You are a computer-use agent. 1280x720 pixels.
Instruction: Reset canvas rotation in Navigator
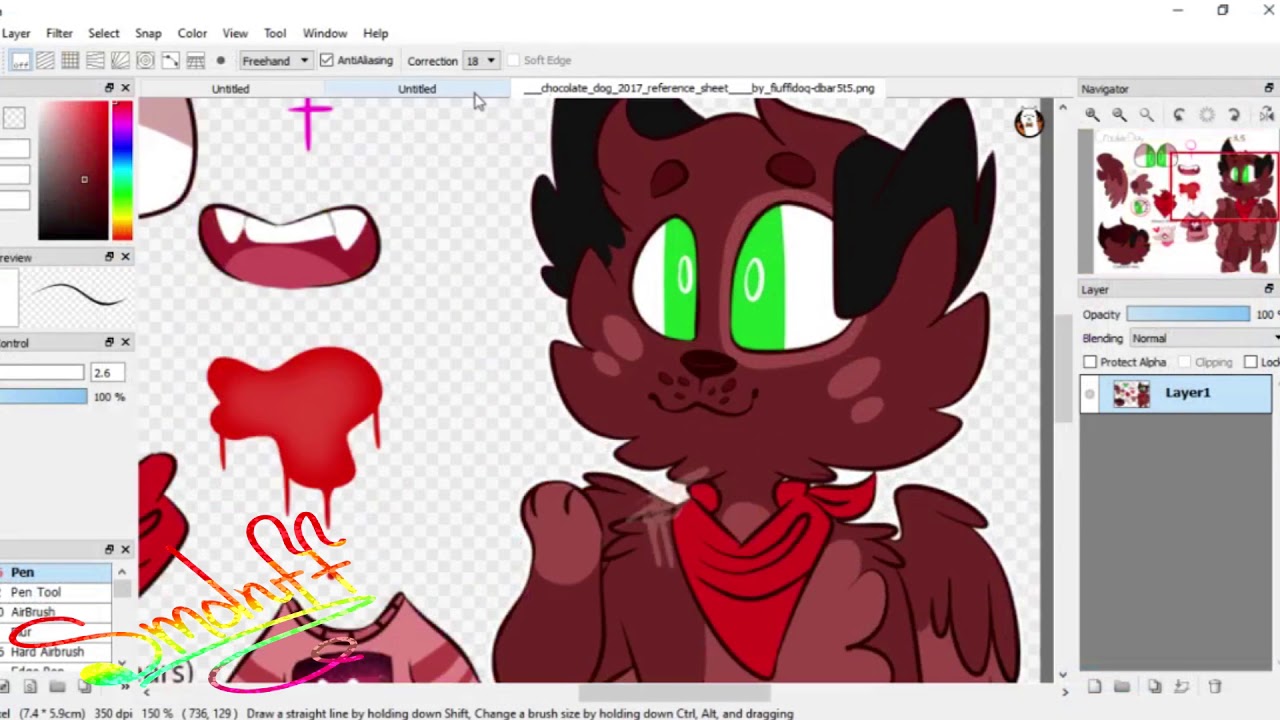tap(1206, 115)
